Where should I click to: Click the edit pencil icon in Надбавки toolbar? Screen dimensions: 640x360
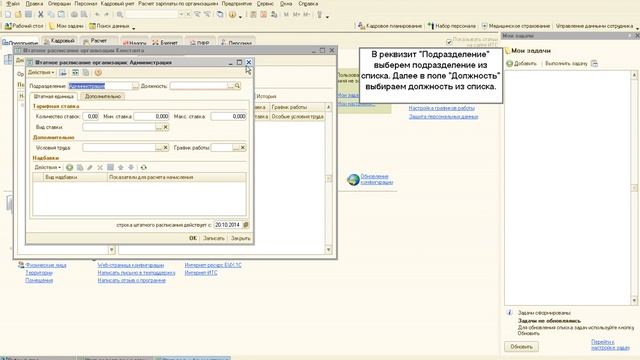tap(90, 167)
